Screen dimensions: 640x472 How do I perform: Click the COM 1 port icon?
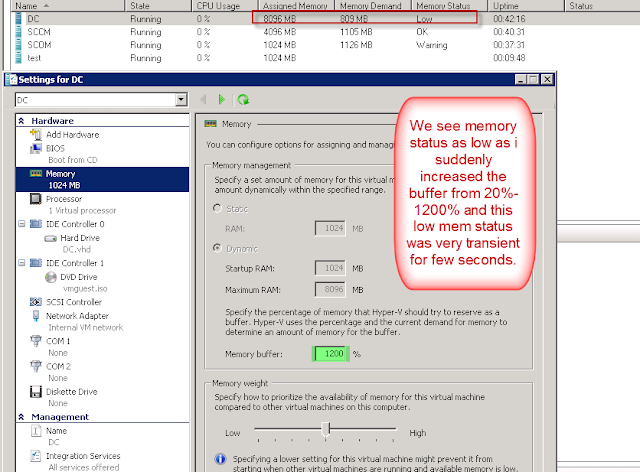point(36,341)
